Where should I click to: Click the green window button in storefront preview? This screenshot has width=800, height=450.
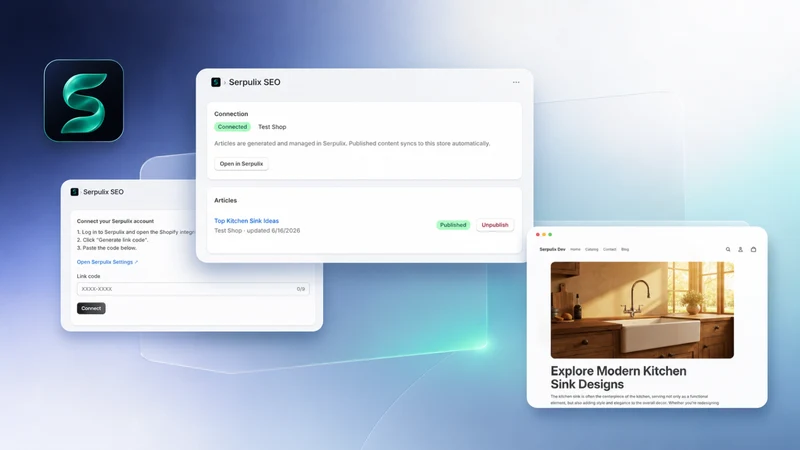click(550, 235)
